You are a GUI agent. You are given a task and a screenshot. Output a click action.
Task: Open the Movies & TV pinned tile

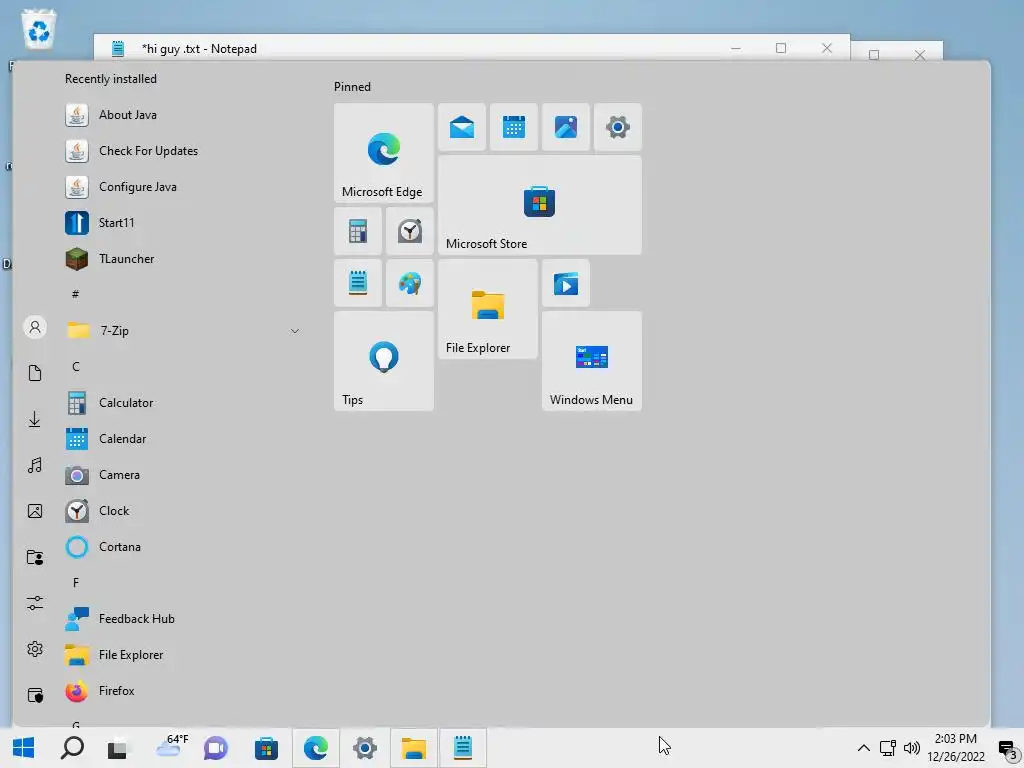[566, 283]
